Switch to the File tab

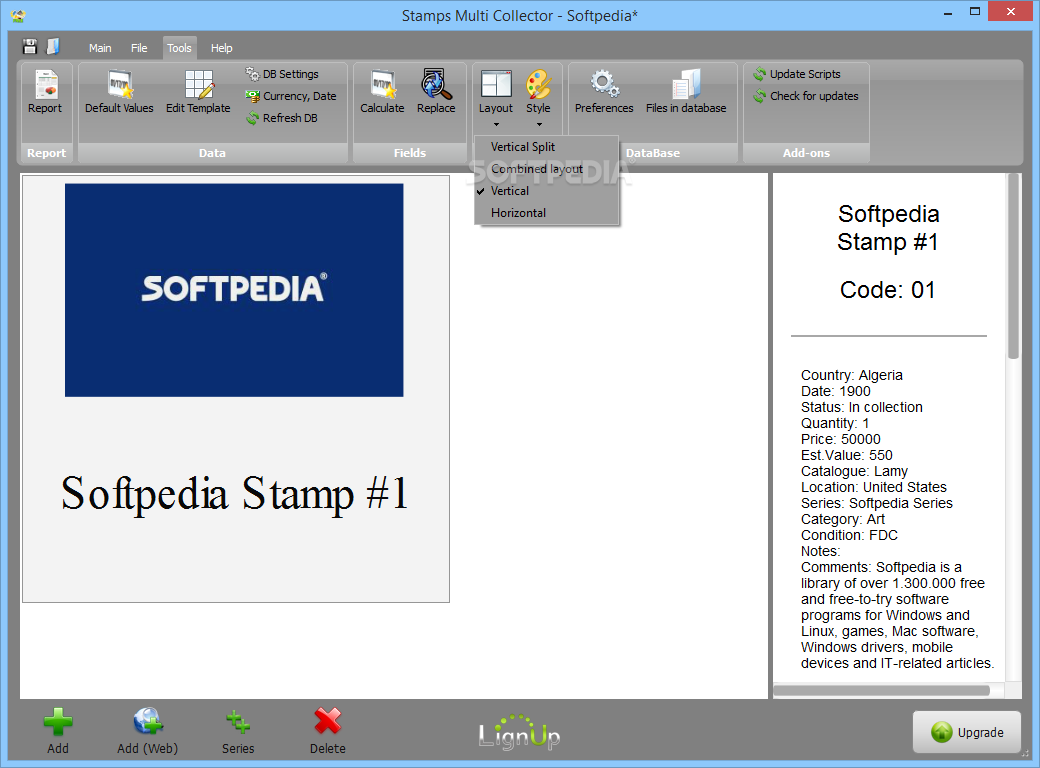139,48
